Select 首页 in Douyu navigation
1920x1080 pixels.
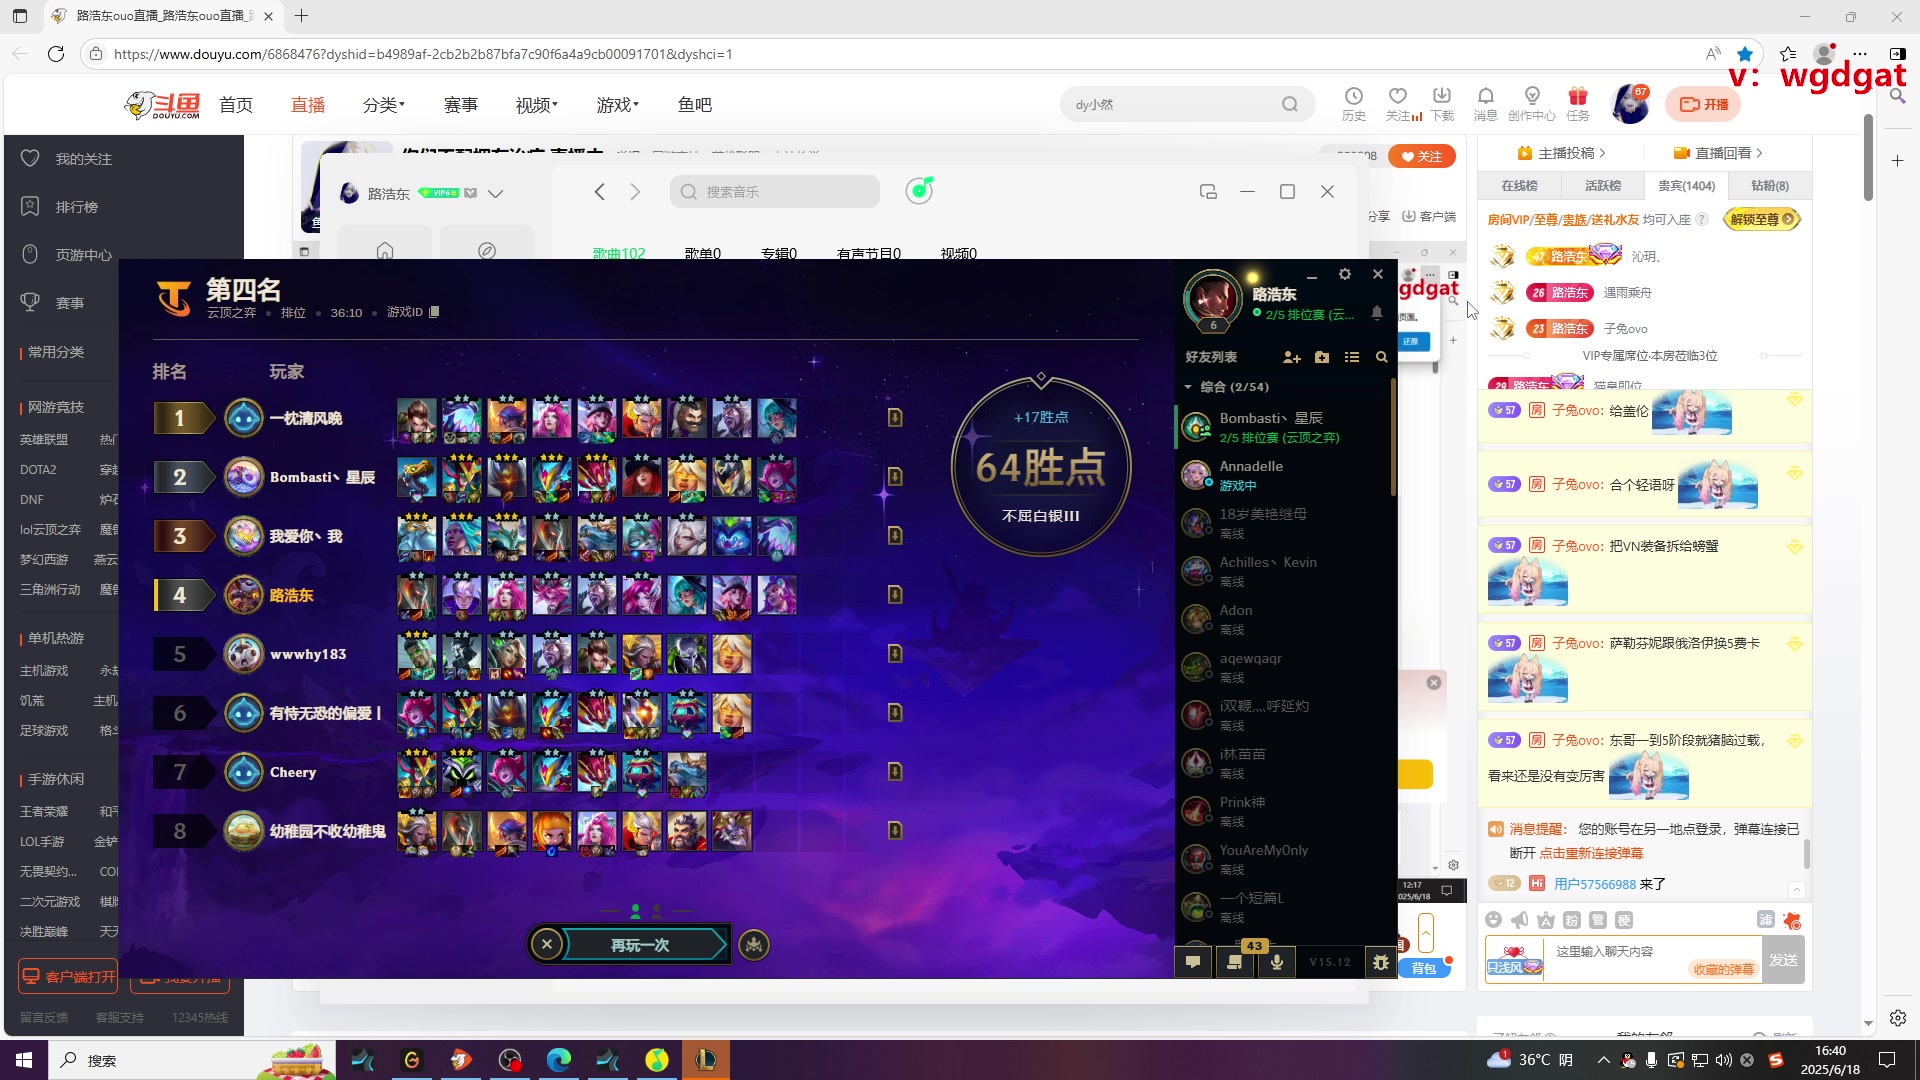(236, 105)
